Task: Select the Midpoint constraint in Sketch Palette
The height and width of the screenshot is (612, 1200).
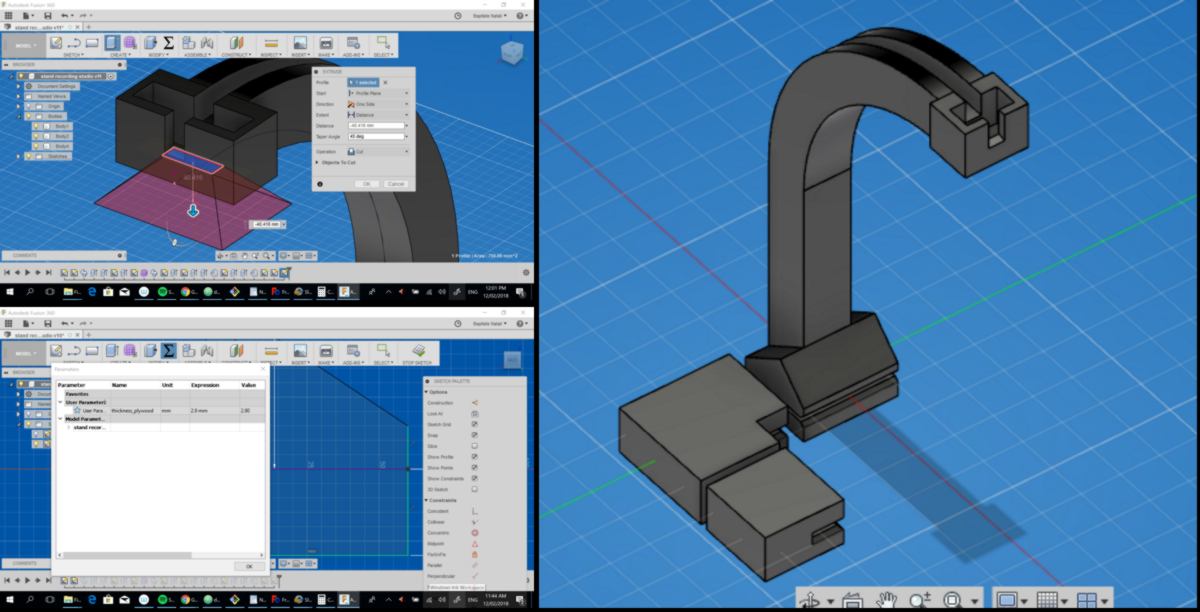Action: (x=474, y=543)
